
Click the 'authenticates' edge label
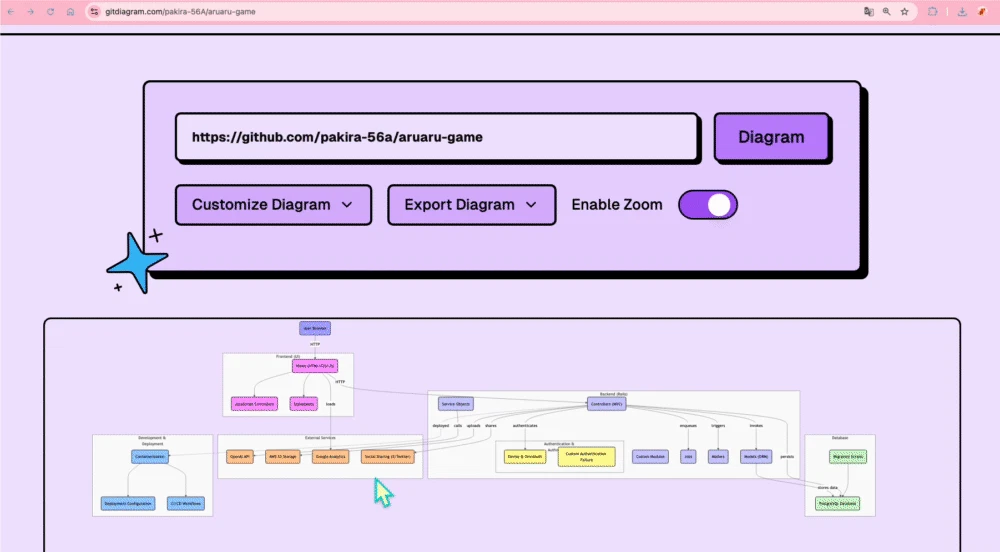pos(525,425)
